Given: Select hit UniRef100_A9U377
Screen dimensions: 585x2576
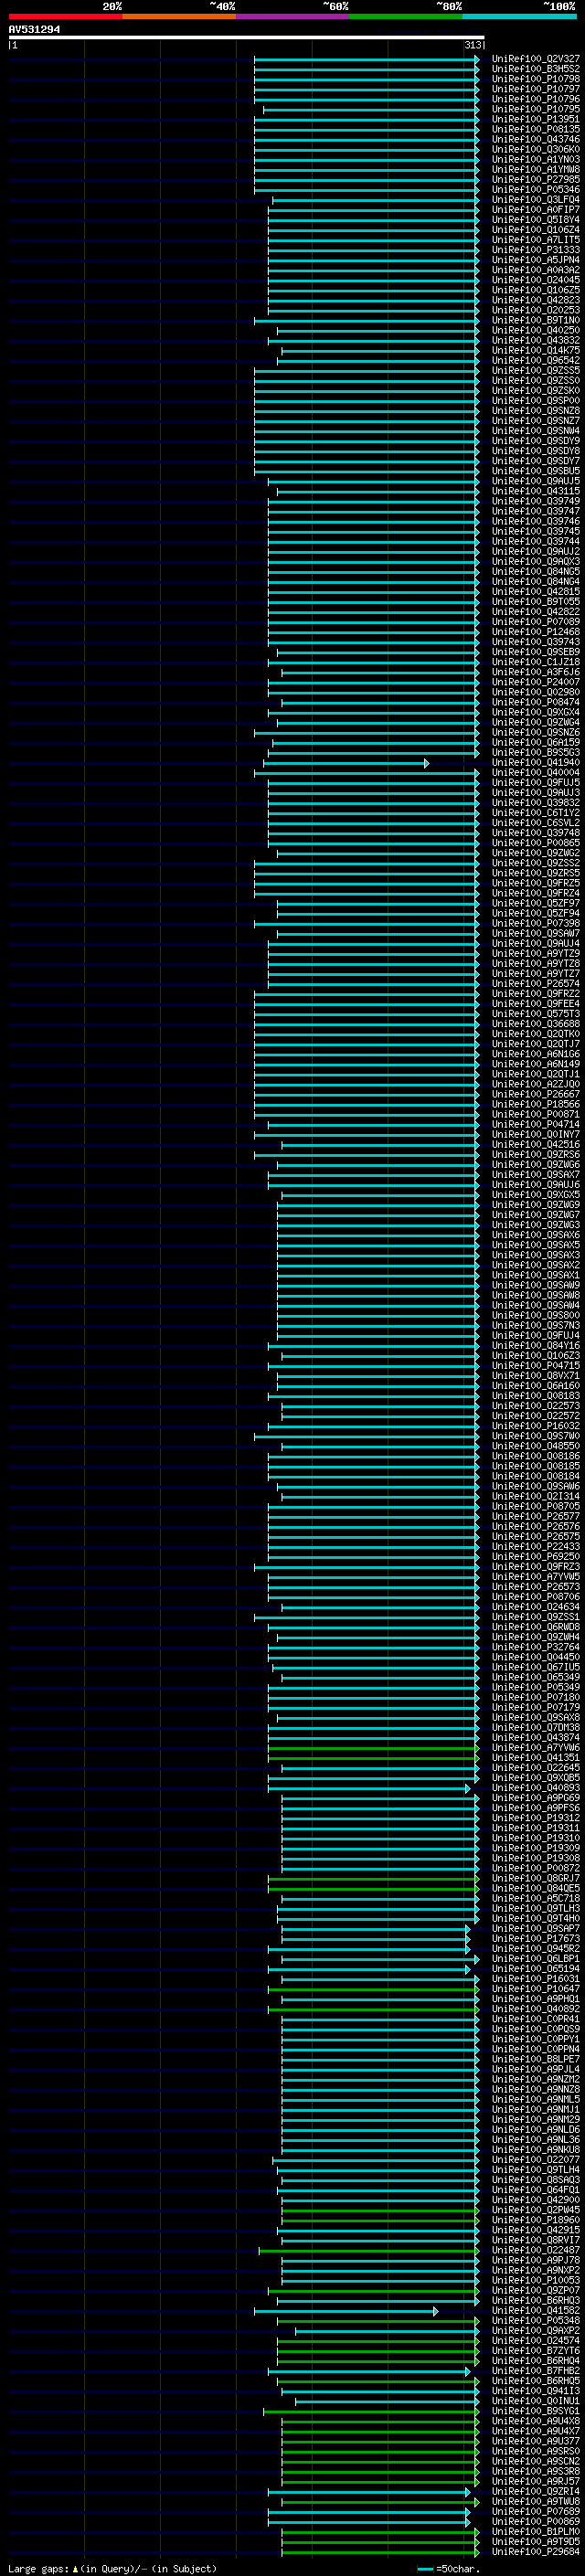Looking at the screenshot, I should [536, 2440].
